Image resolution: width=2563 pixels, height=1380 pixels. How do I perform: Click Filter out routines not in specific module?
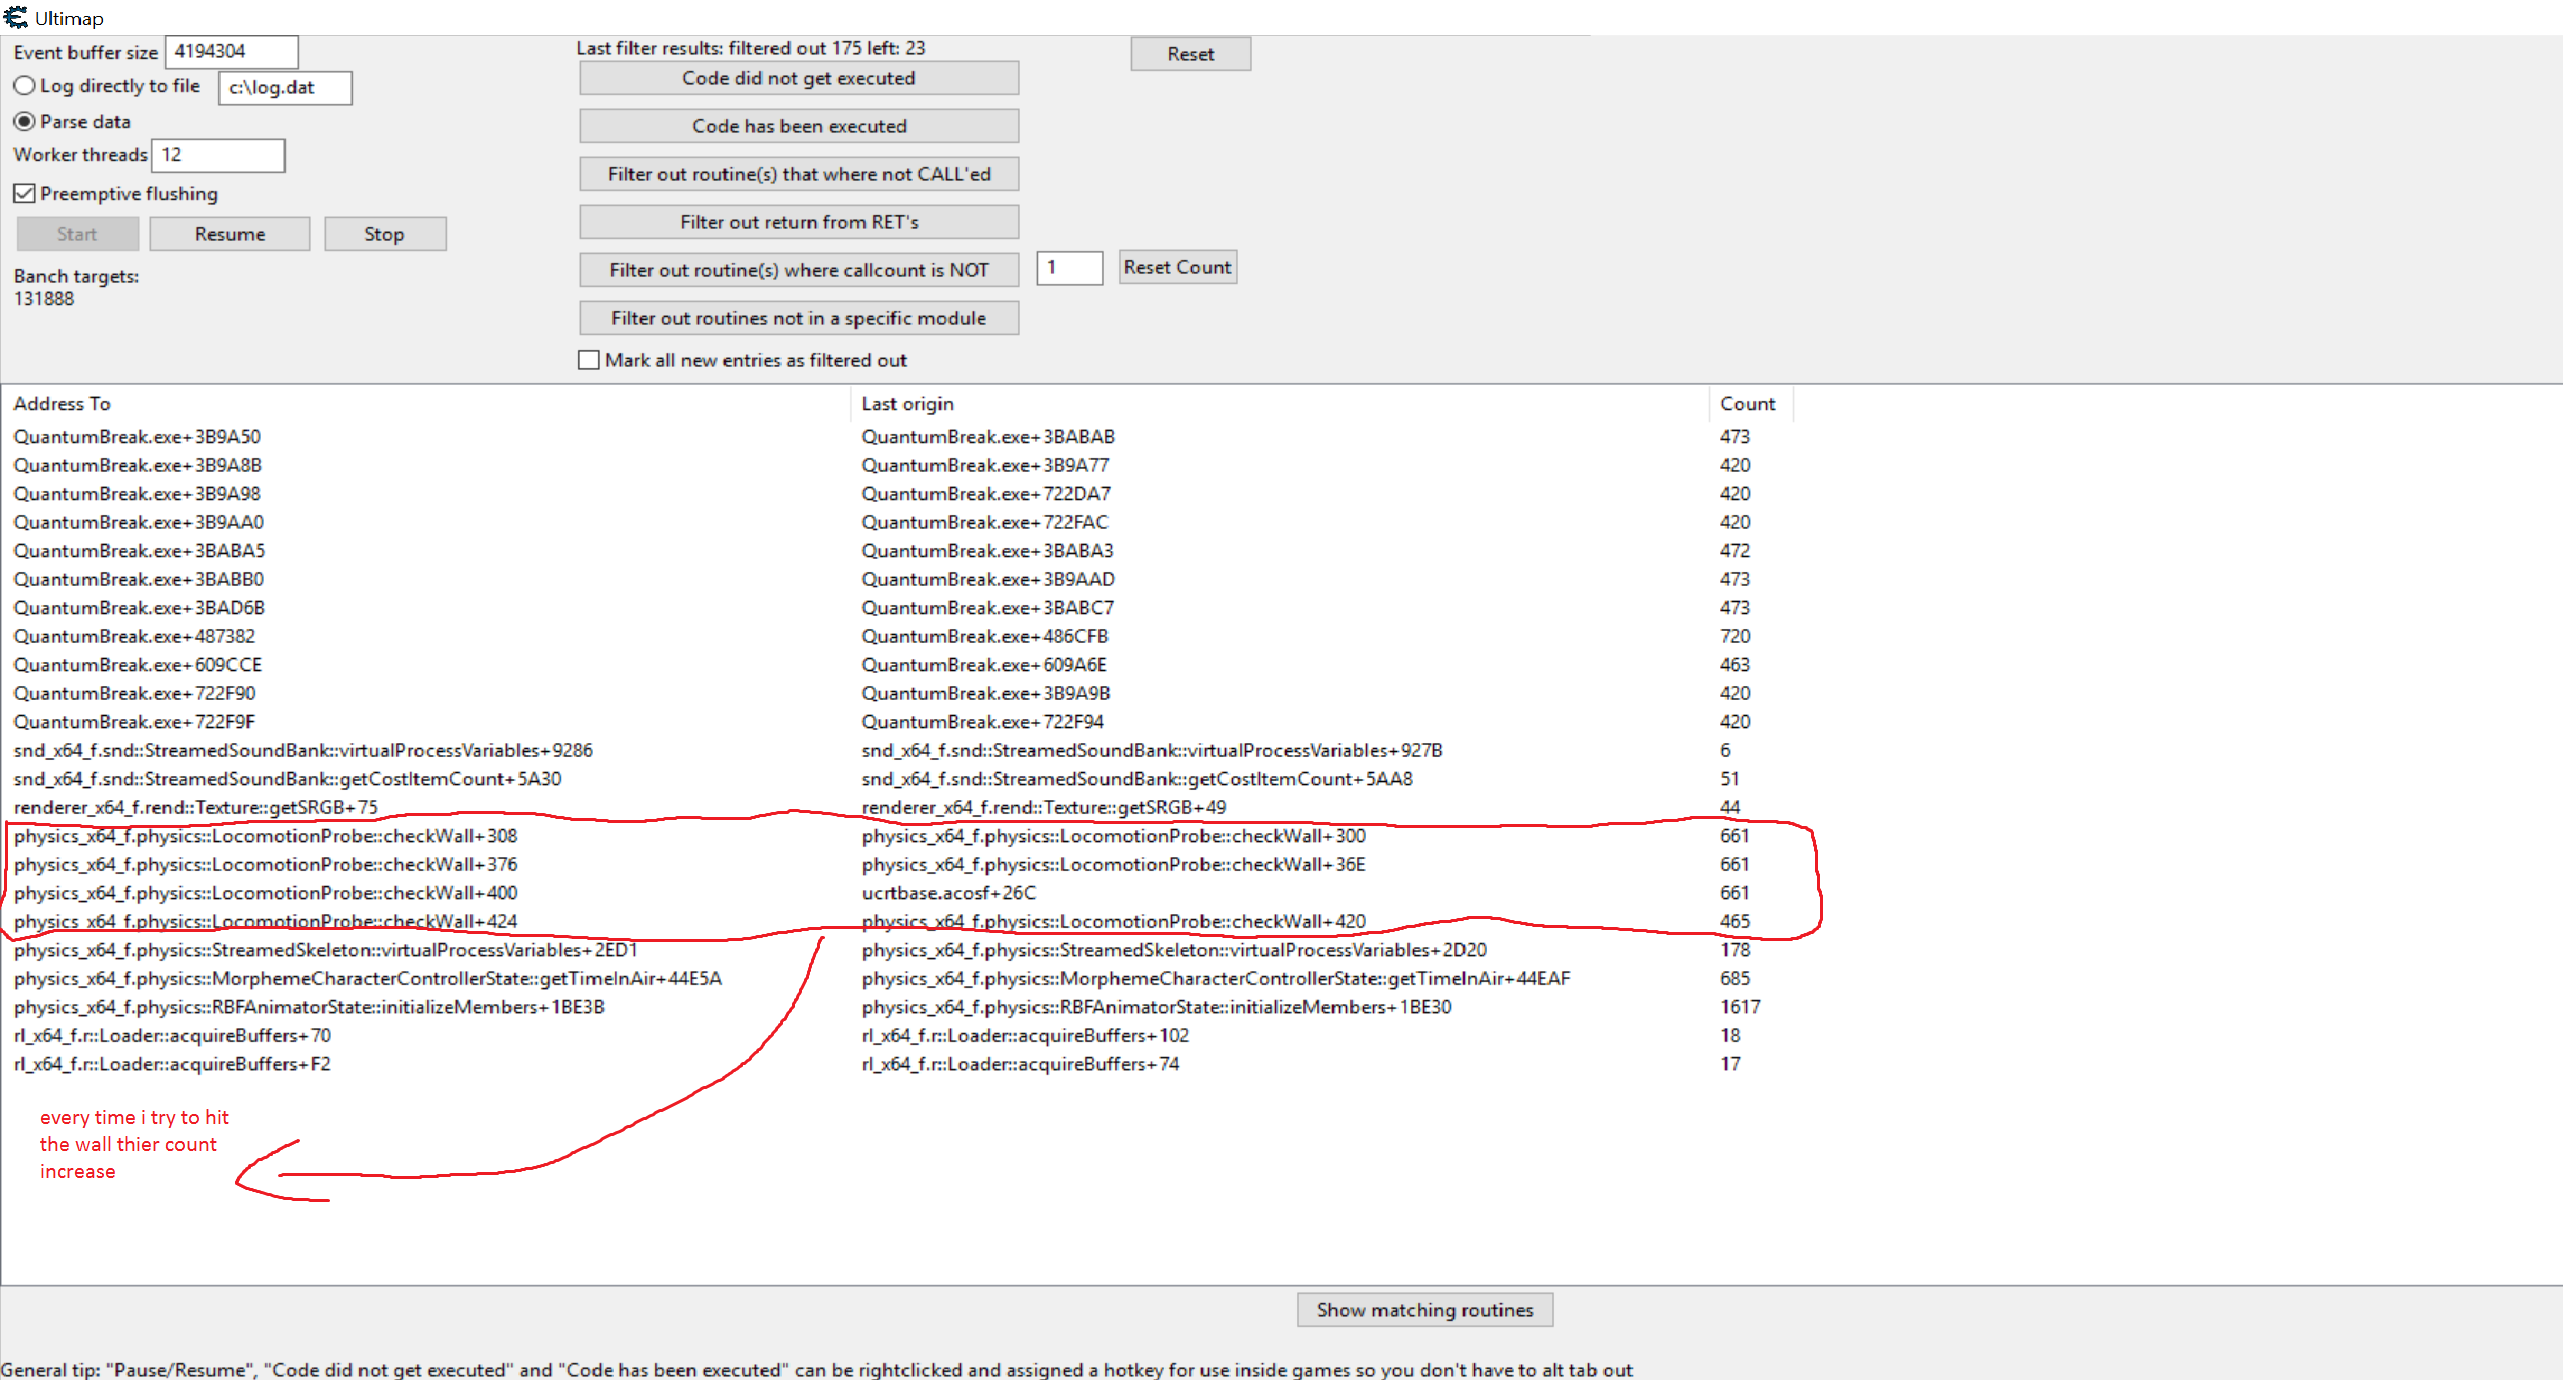[x=798, y=318]
